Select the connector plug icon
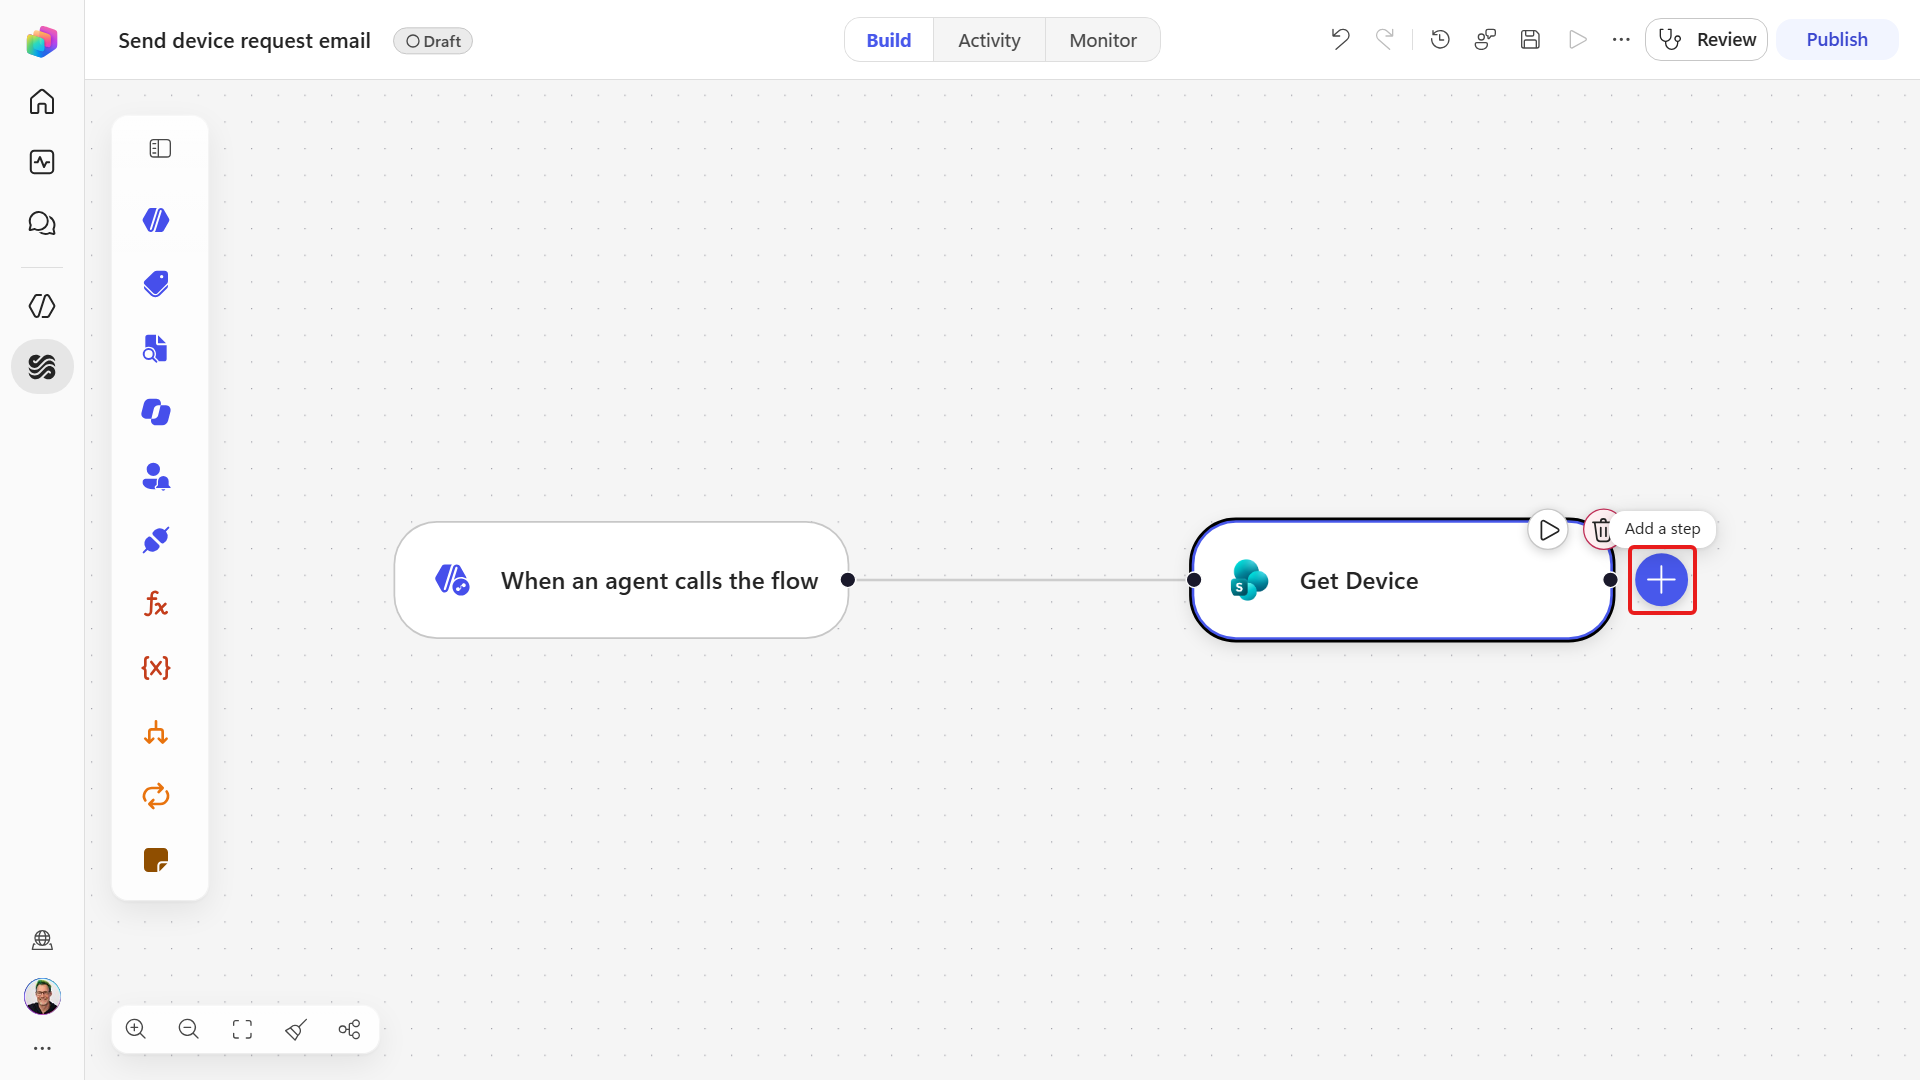 pos(156,540)
